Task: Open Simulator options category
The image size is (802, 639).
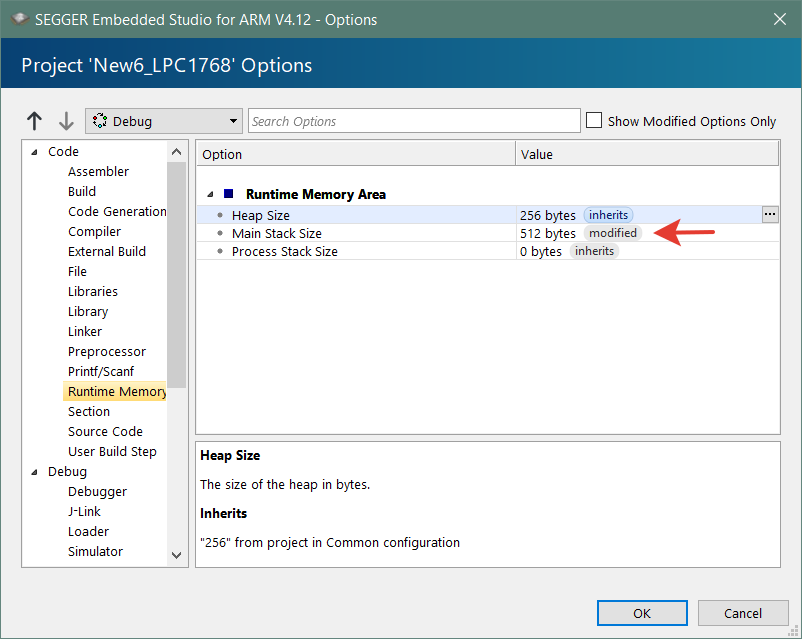Action: (x=96, y=552)
